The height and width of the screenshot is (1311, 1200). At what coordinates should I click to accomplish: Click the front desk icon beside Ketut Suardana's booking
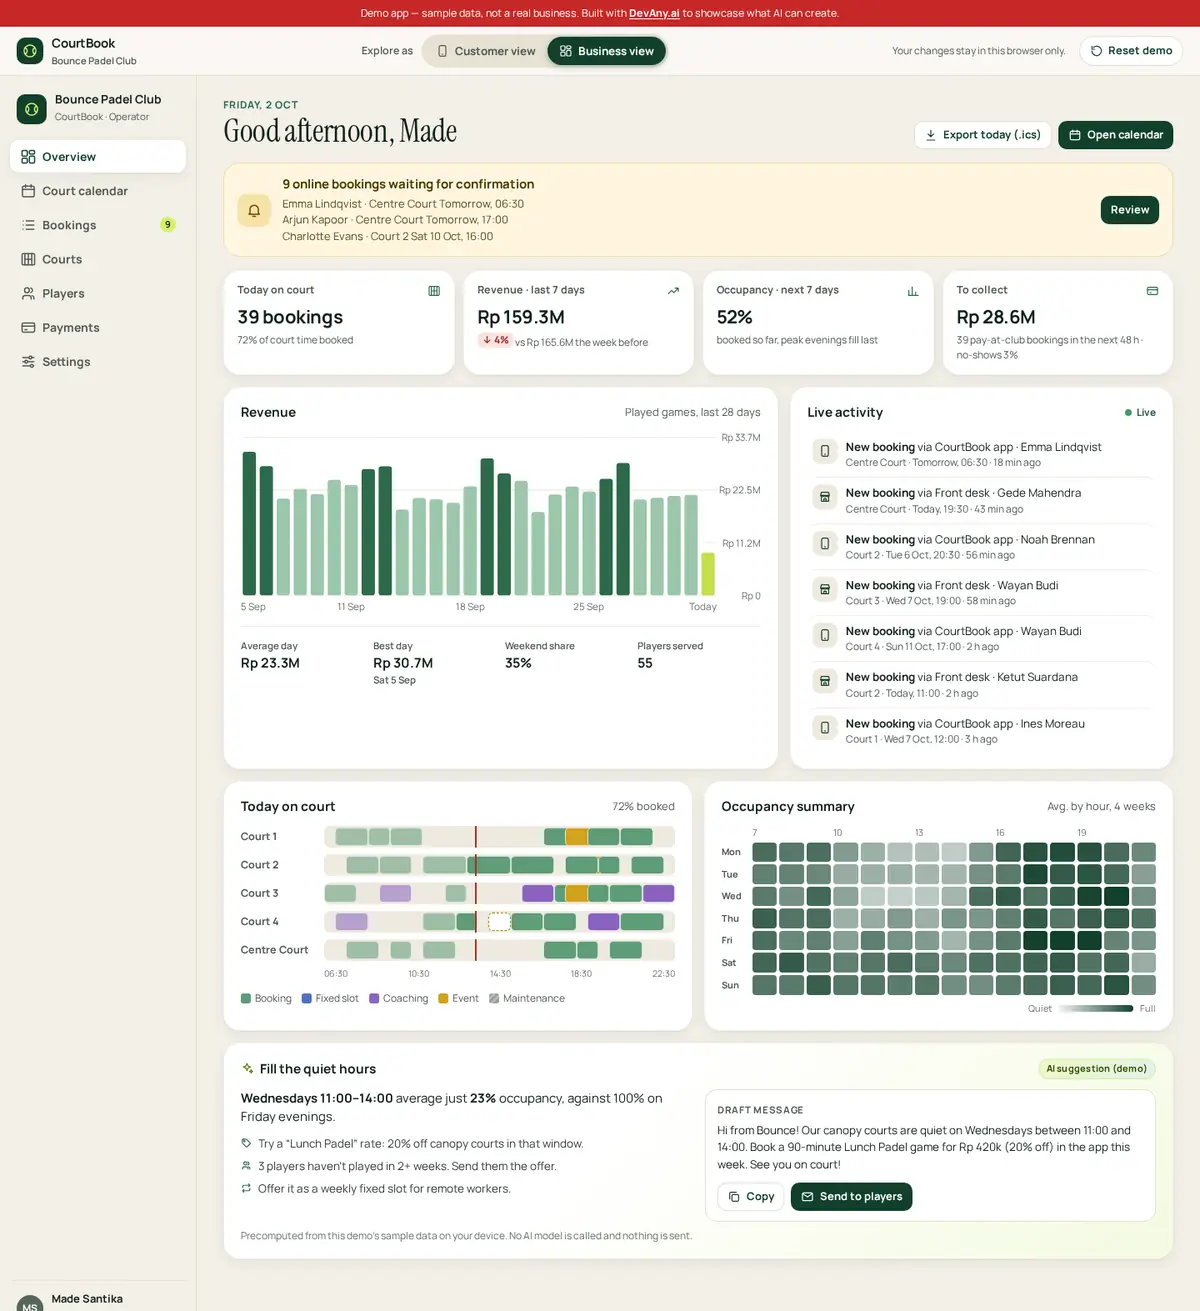point(825,681)
